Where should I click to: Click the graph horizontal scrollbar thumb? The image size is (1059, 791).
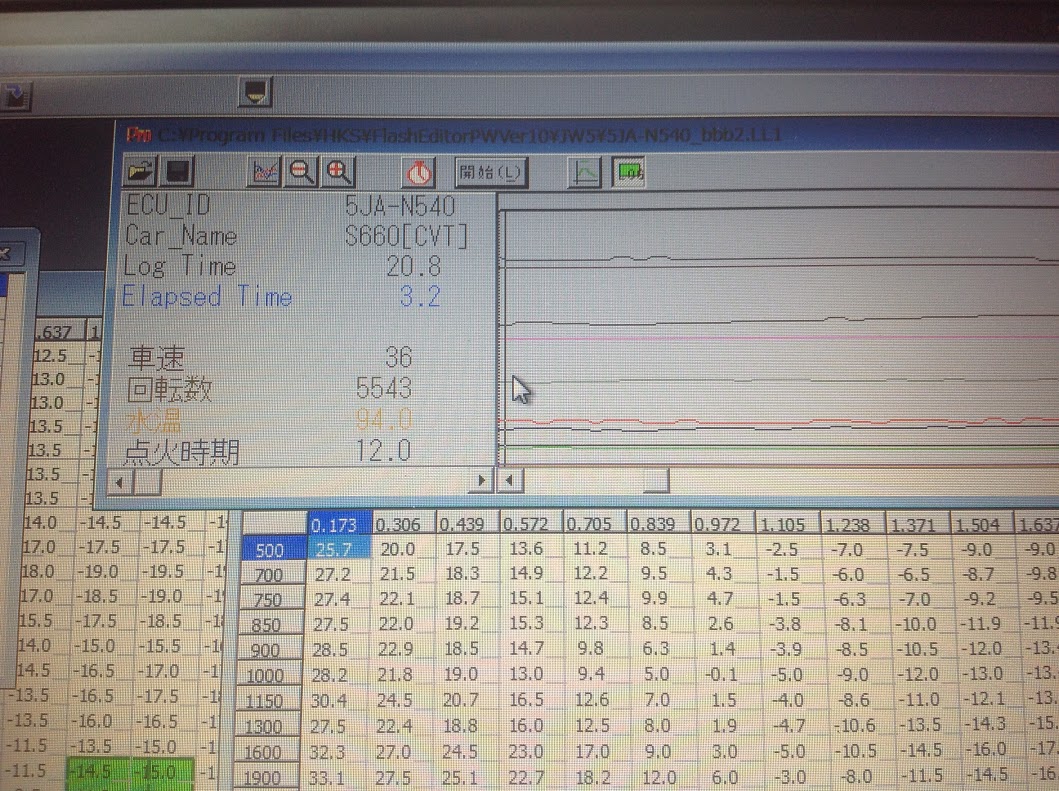pyautogui.click(x=656, y=481)
